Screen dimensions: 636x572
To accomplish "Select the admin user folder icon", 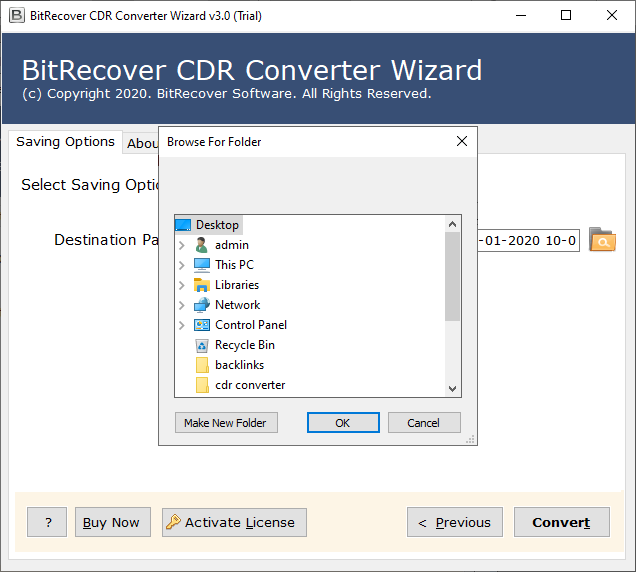I will tap(202, 245).
